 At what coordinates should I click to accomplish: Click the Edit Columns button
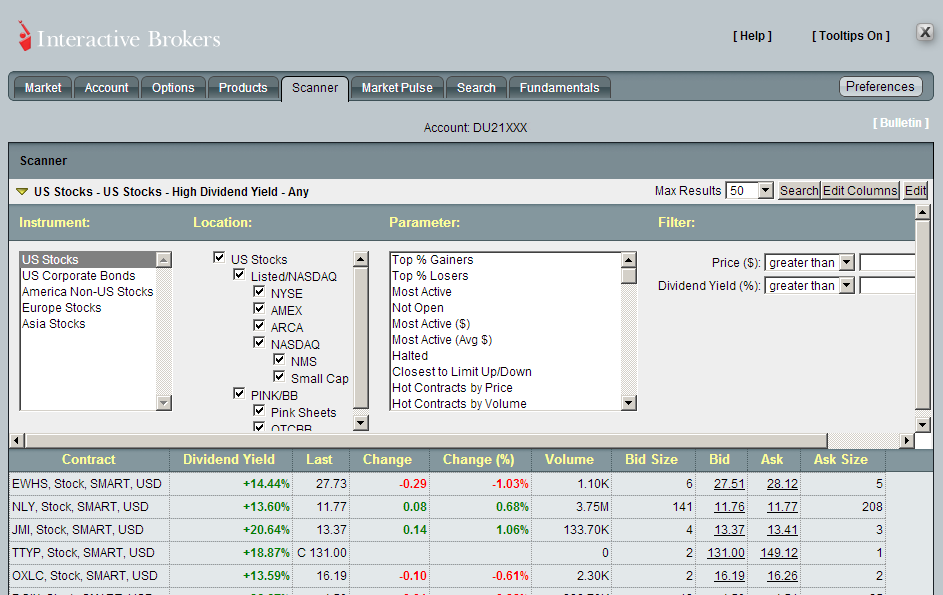(x=860, y=191)
